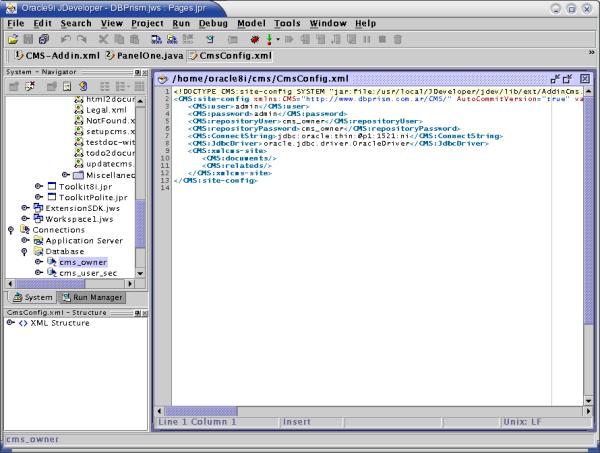
Task: Expand the ExtensionSDK.jws workspace node
Action: [25, 208]
